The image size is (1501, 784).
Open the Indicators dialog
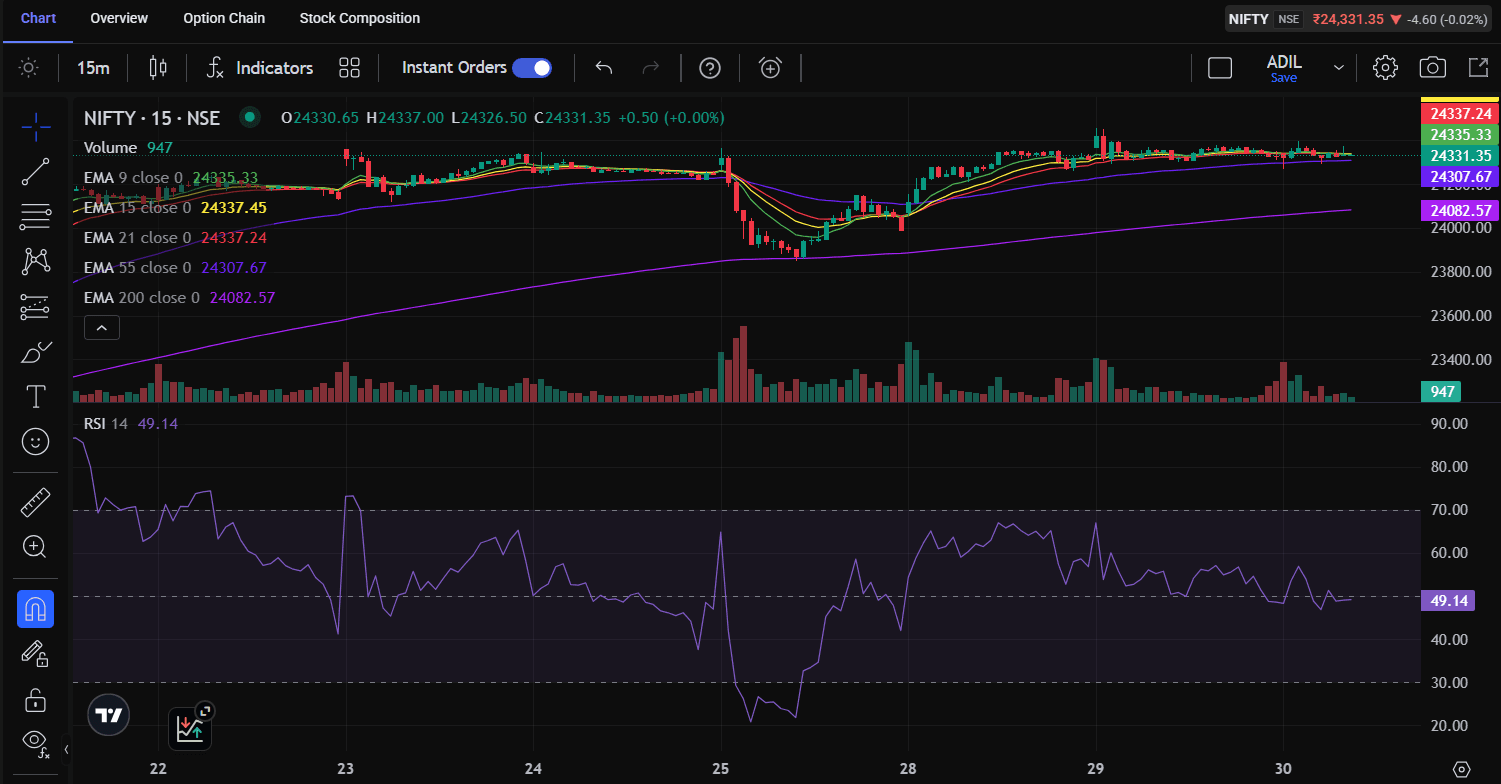click(260, 68)
